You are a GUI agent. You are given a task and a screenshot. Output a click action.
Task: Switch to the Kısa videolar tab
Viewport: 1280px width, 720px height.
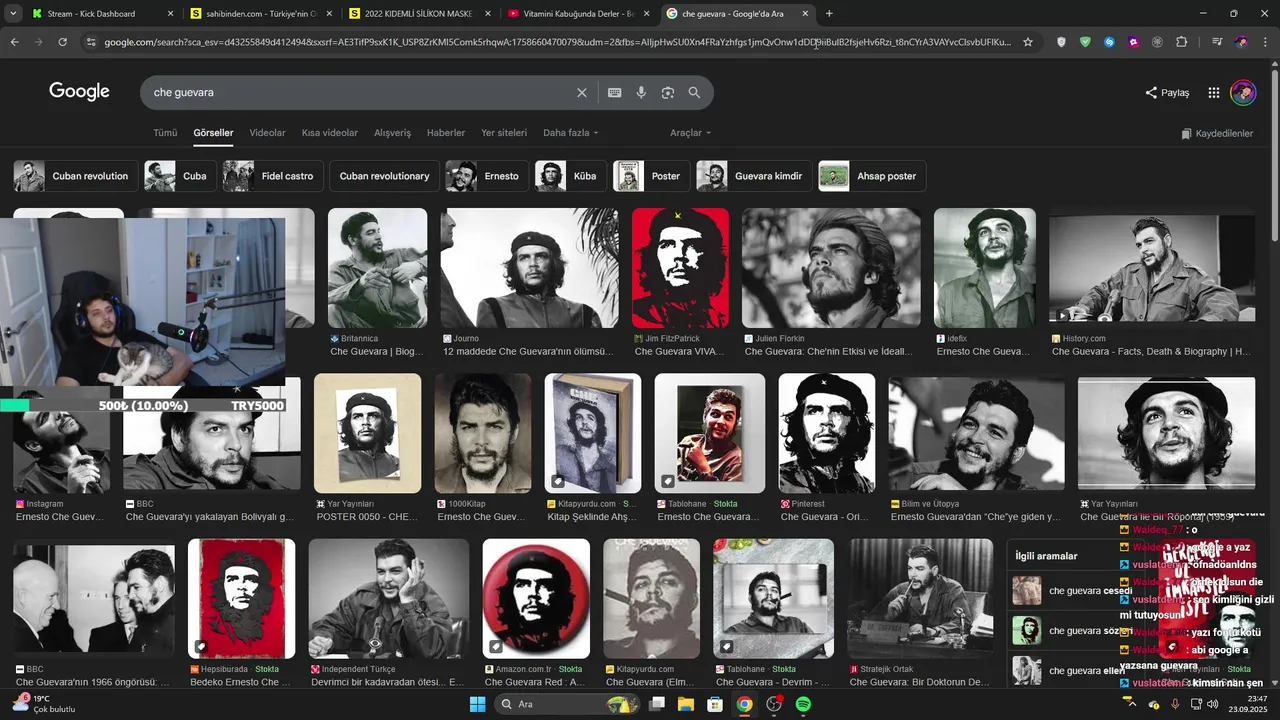pyautogui.click(x=330, y=133)
